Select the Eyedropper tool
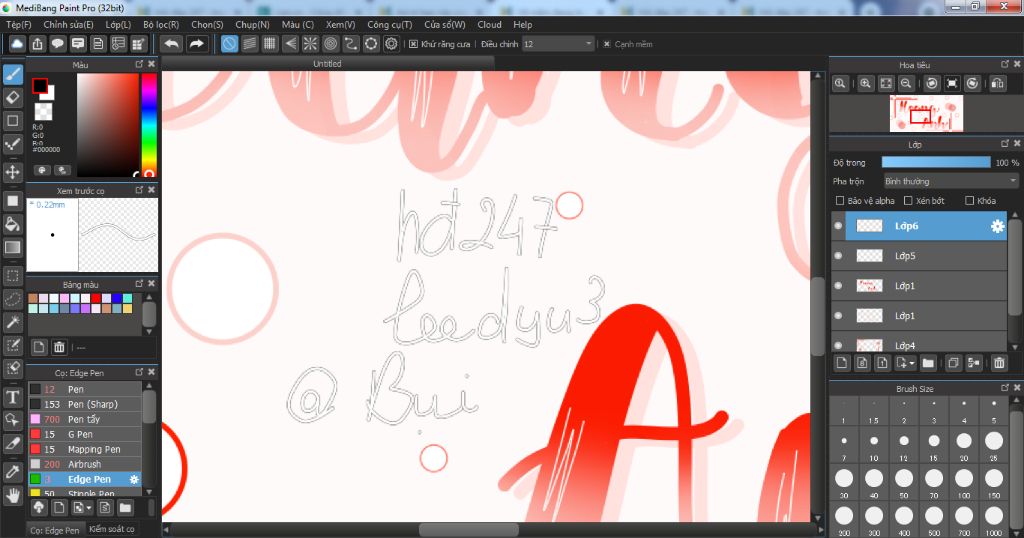The width and height of the screenshot is (1024, 538). click(x=13, y=472)
